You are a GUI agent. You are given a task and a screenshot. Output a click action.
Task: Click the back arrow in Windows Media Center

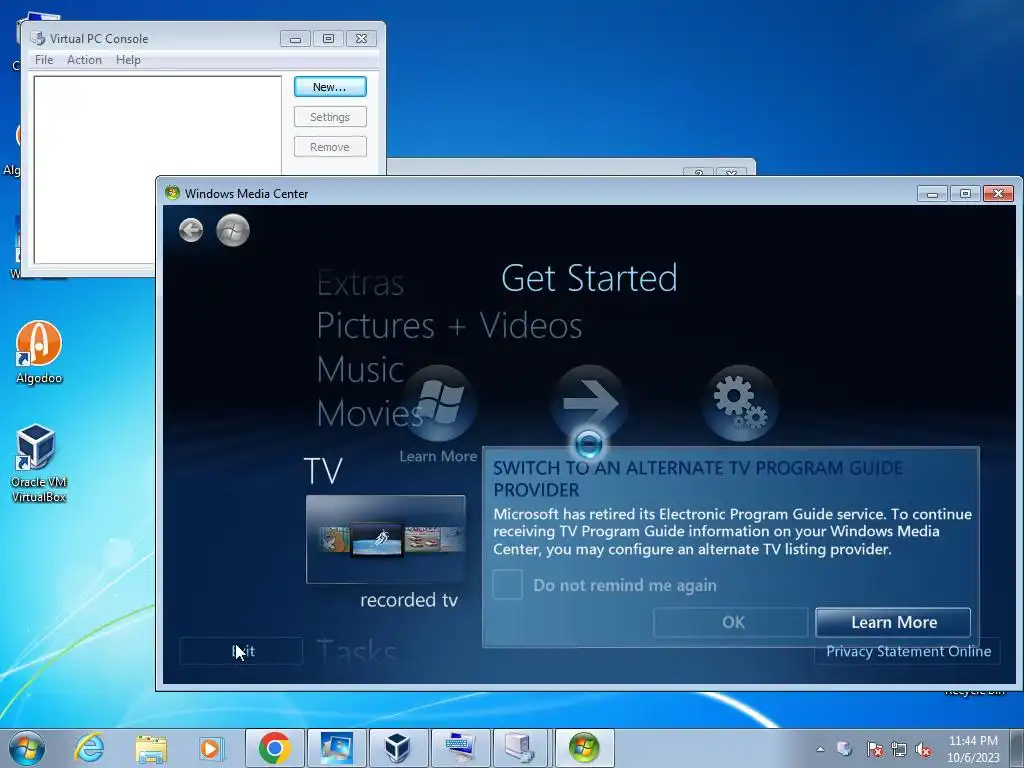click(x=191, y=230)
